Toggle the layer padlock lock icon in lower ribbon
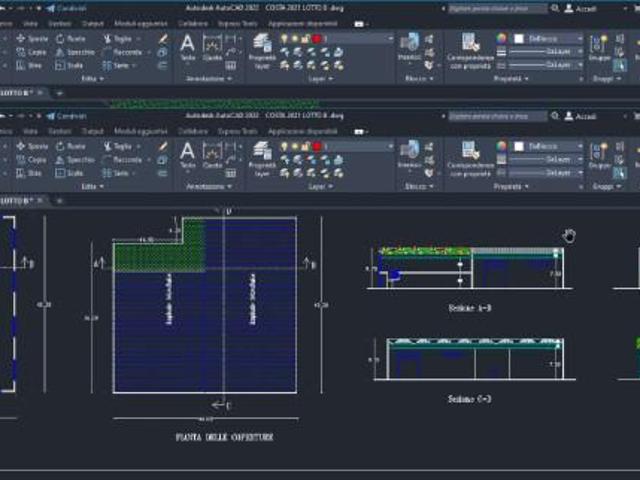The width and height of the screenshot is (640, 480). (306, 146)
